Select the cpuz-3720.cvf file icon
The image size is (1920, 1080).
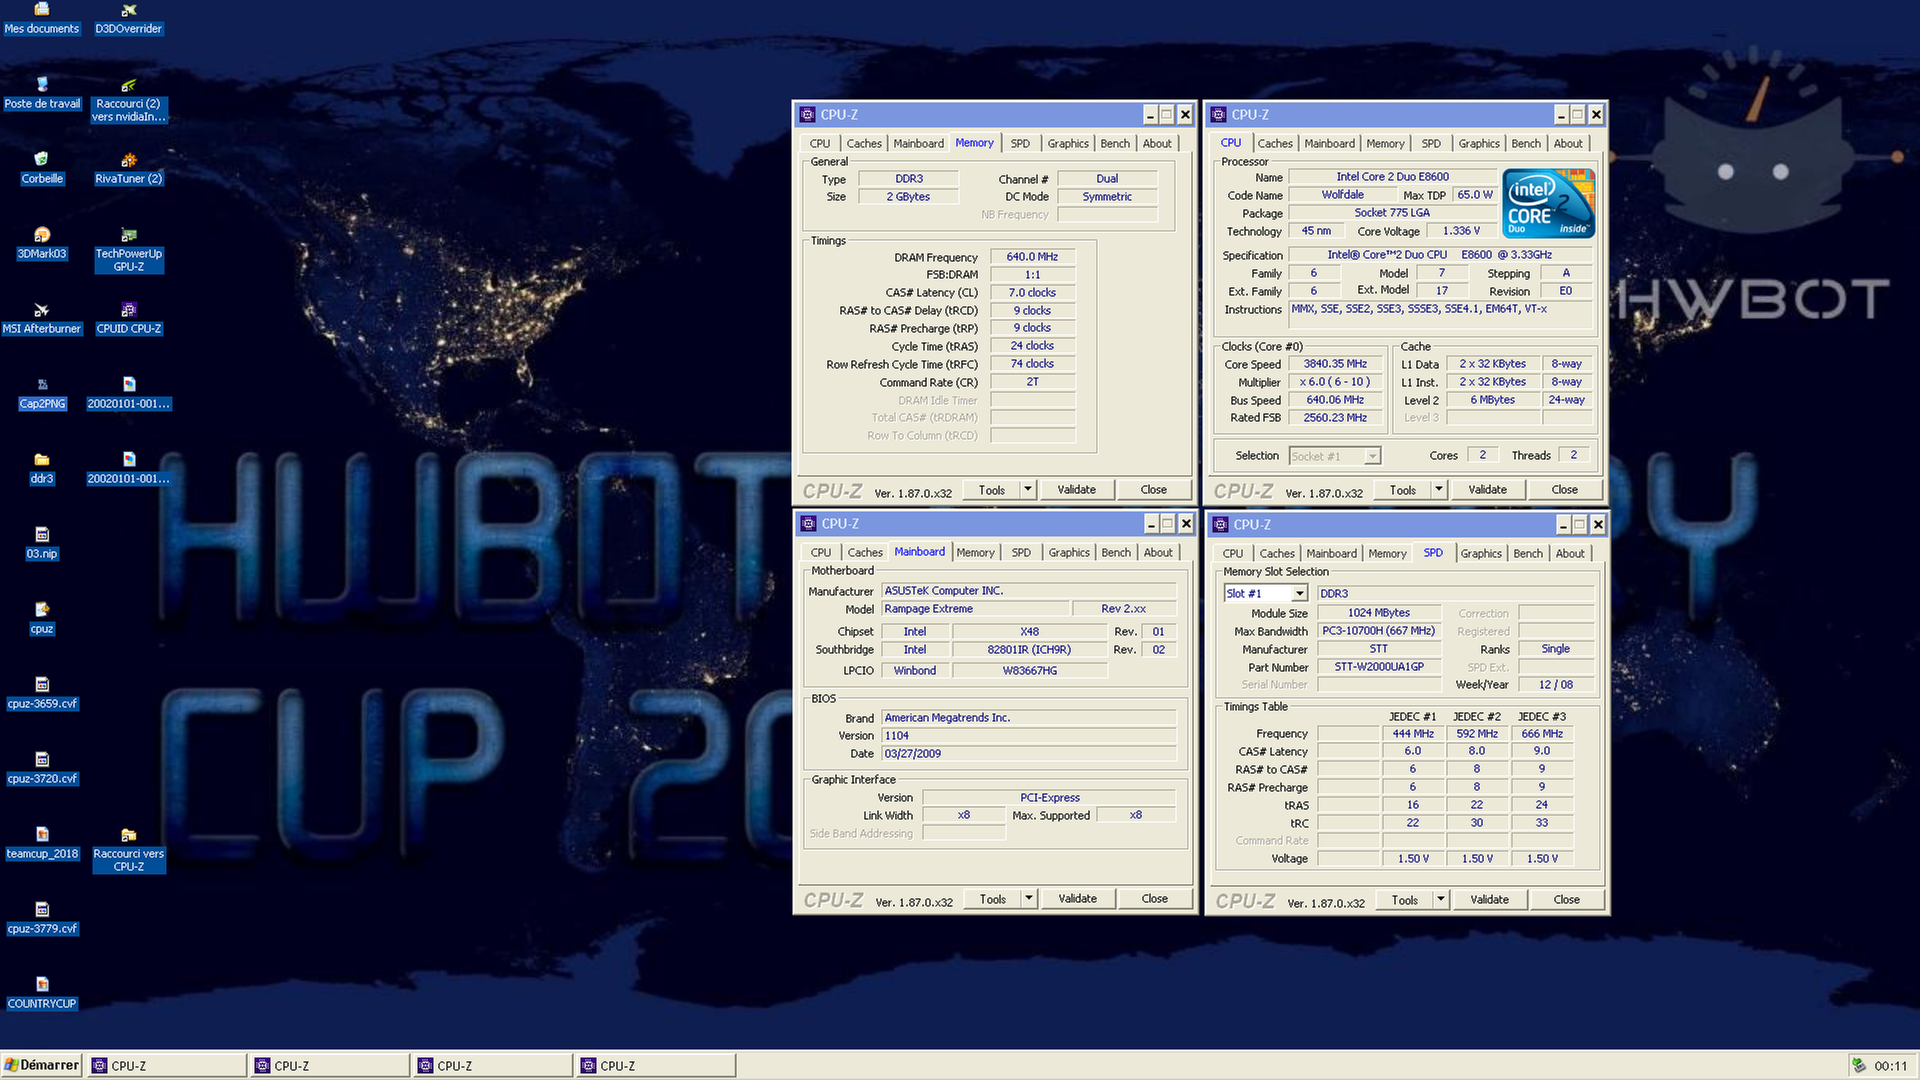click(41, 768)
